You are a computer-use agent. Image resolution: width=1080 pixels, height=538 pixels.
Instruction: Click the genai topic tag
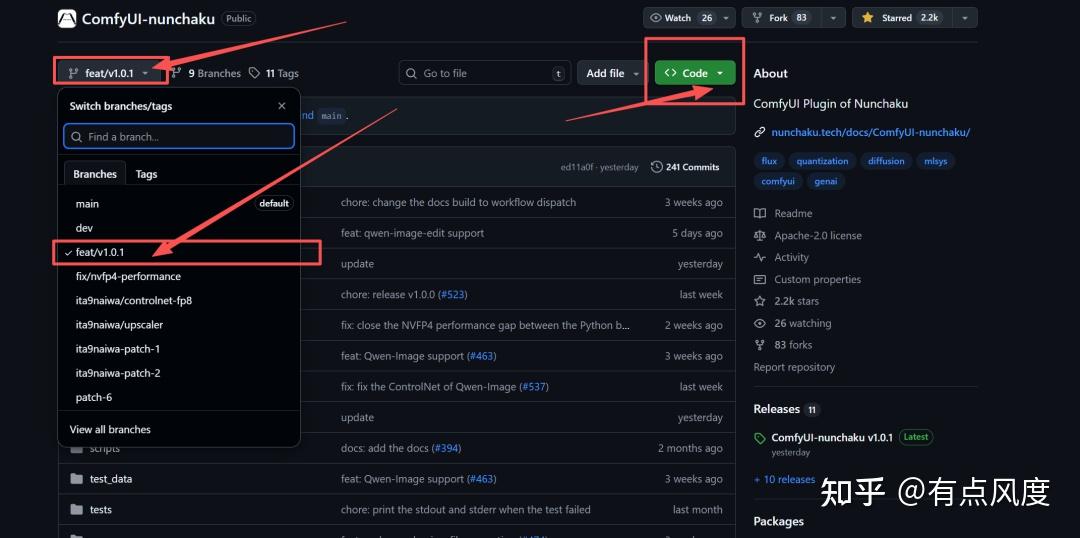tap(825, 182)
